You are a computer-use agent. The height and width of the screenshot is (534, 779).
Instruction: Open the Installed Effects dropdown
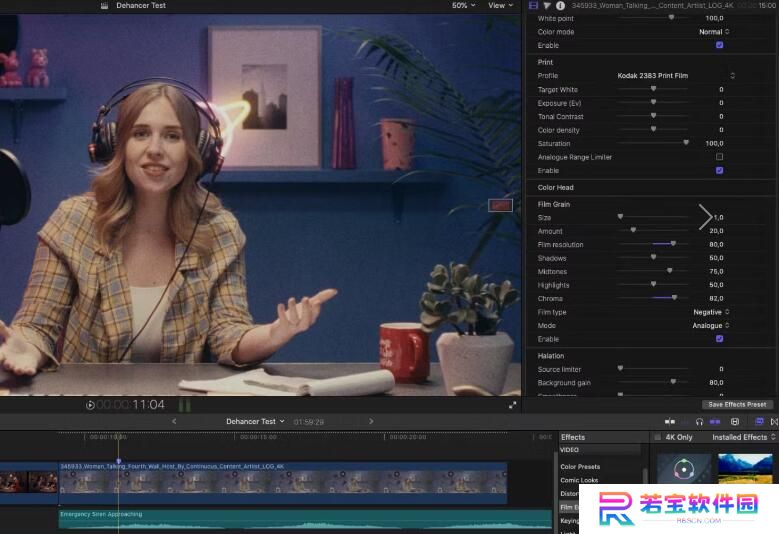[x=744, y=437]
